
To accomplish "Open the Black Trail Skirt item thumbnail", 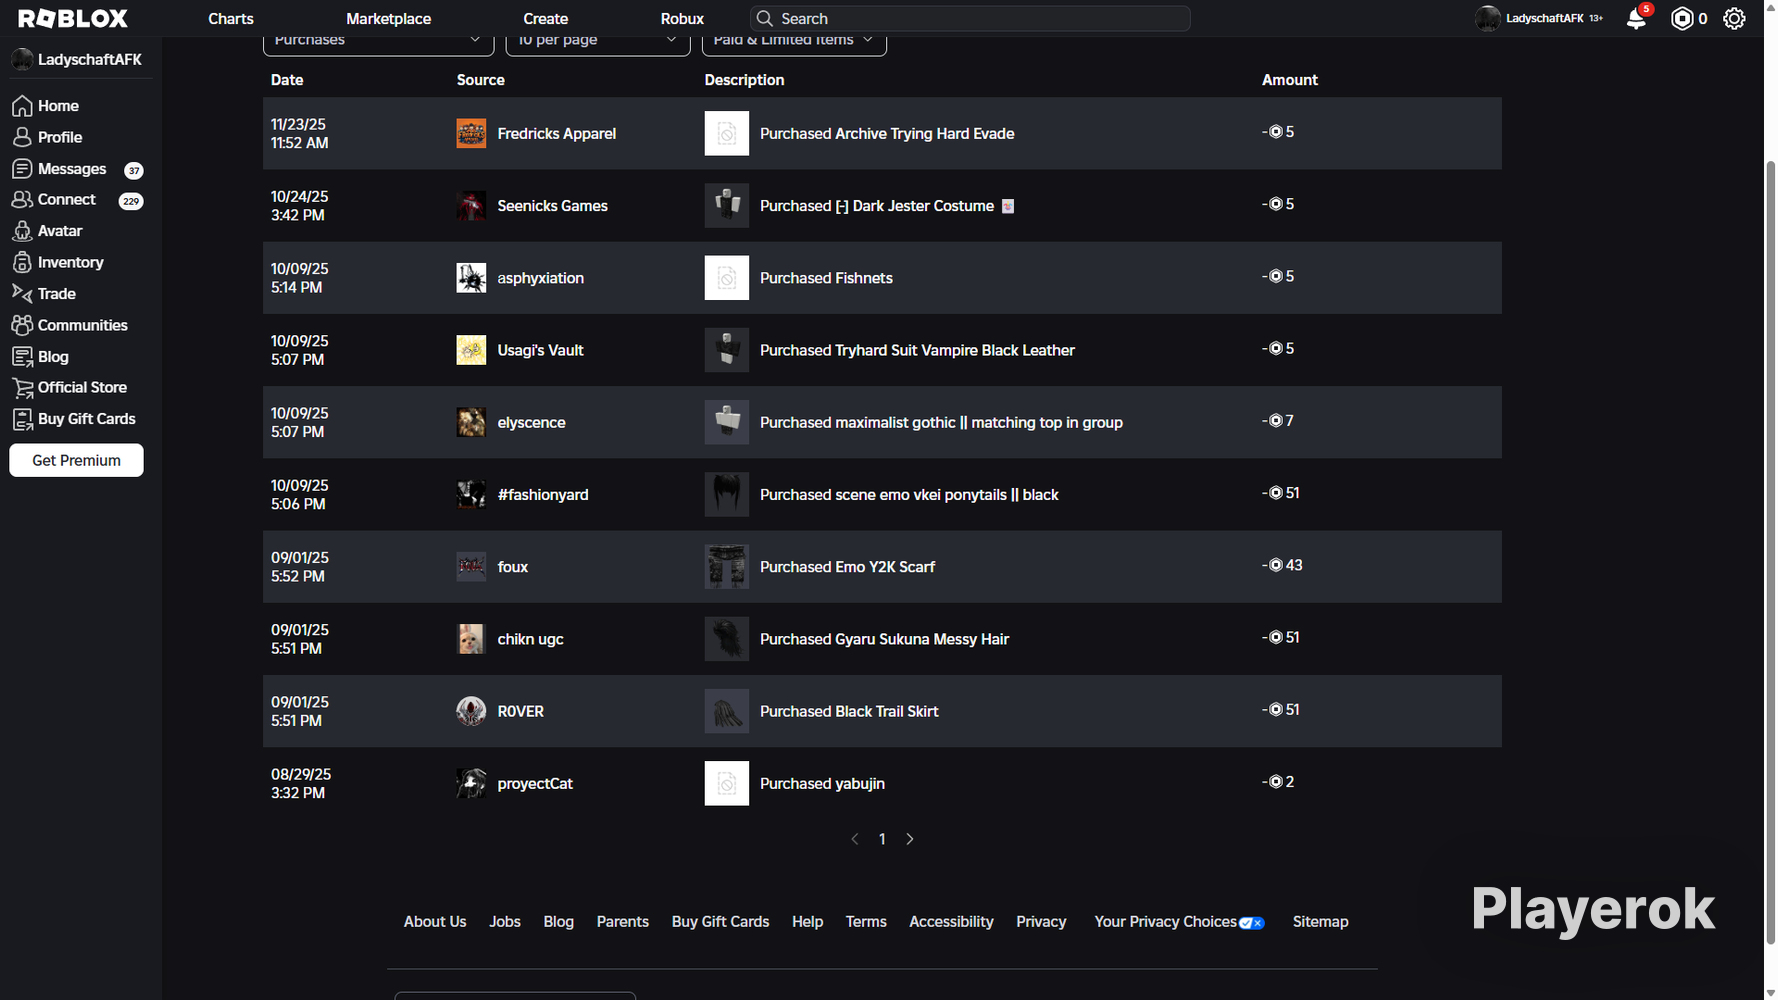I will pos(727,711).
